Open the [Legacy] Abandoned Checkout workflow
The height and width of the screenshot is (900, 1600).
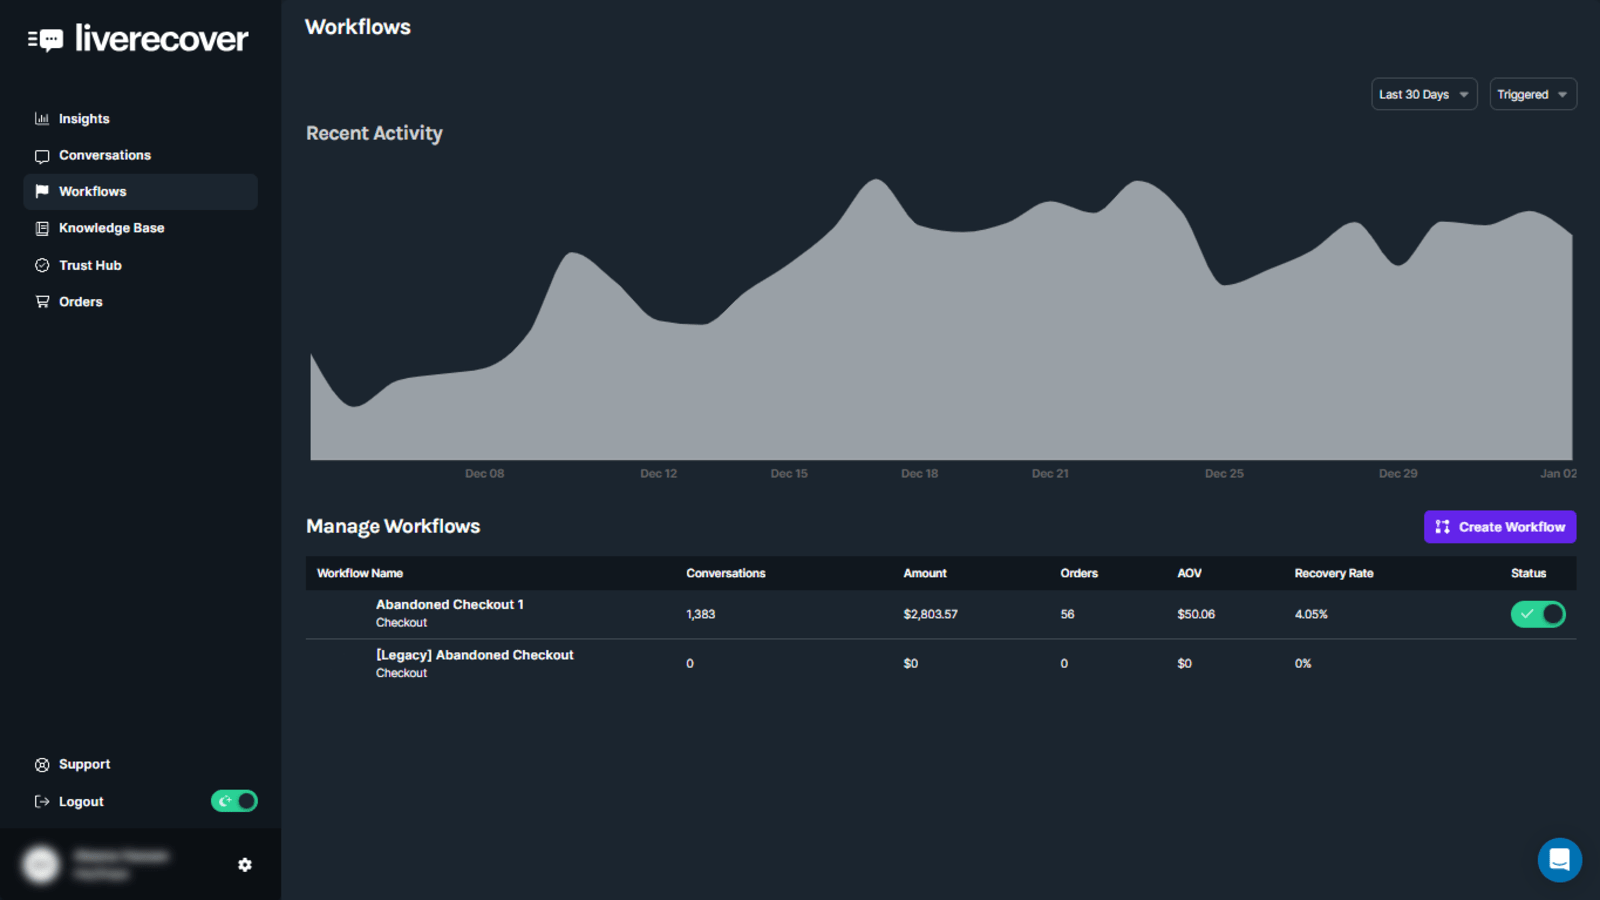474,655
